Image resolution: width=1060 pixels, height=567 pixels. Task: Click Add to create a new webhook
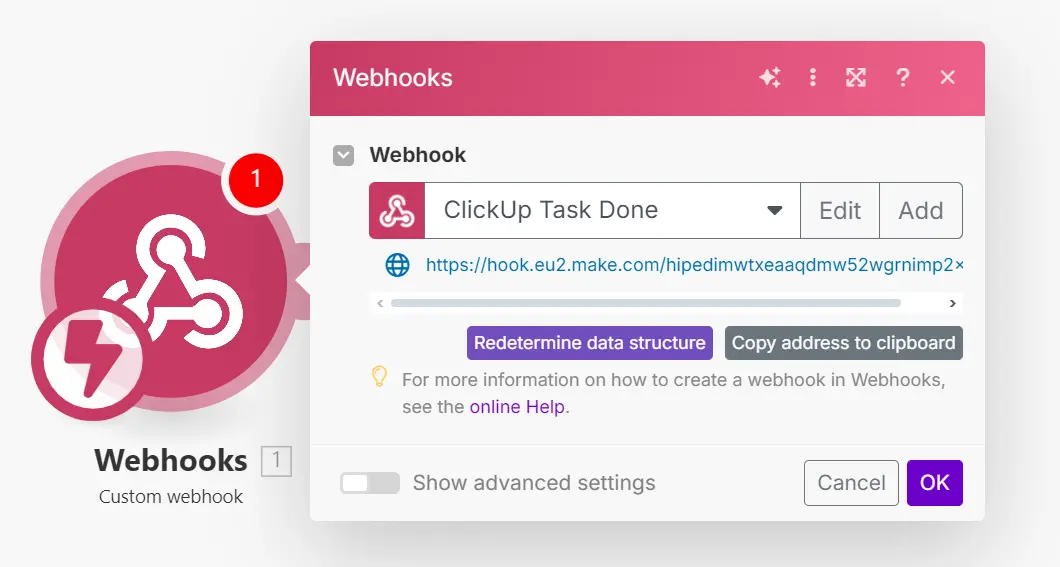point(921,210)
